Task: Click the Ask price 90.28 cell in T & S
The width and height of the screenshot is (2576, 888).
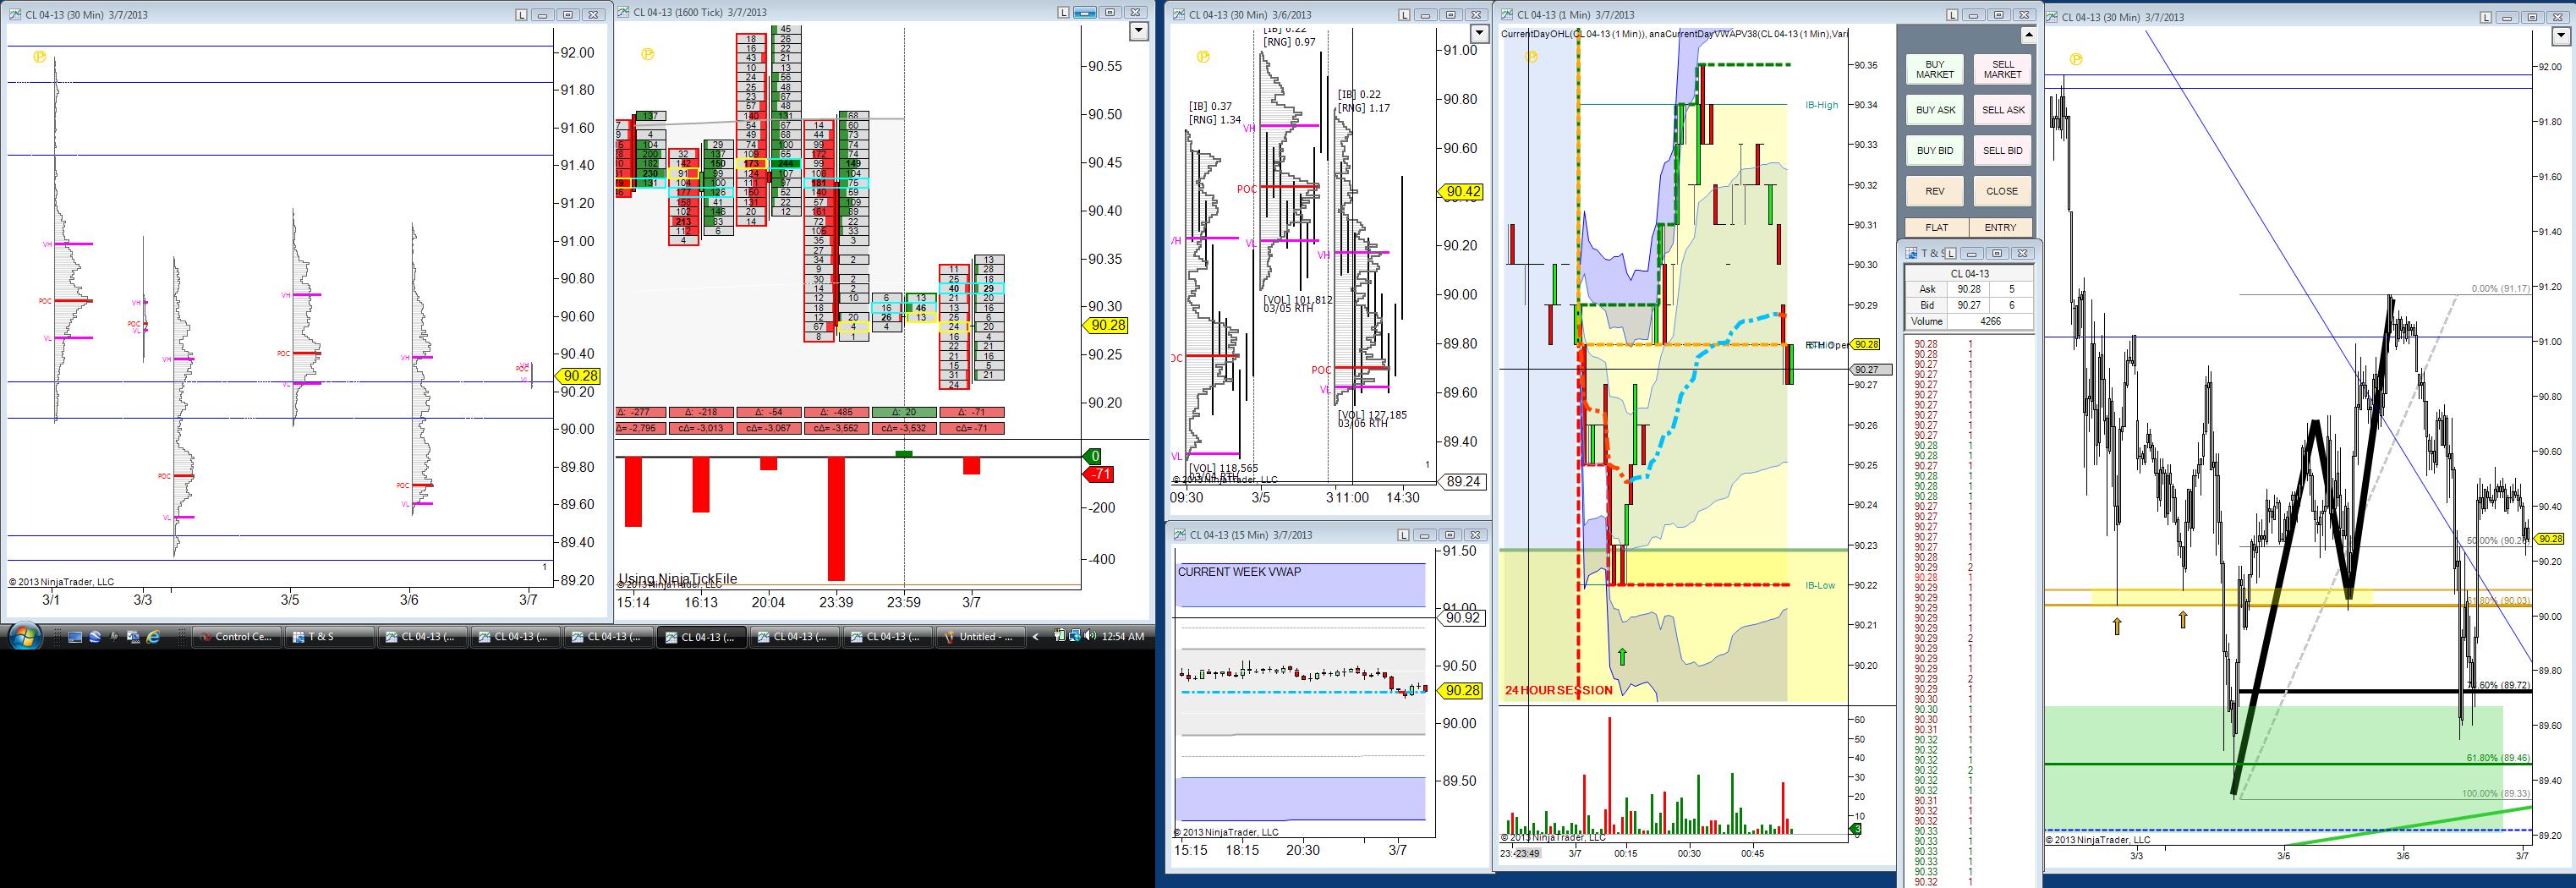Action: (1968, 289)
